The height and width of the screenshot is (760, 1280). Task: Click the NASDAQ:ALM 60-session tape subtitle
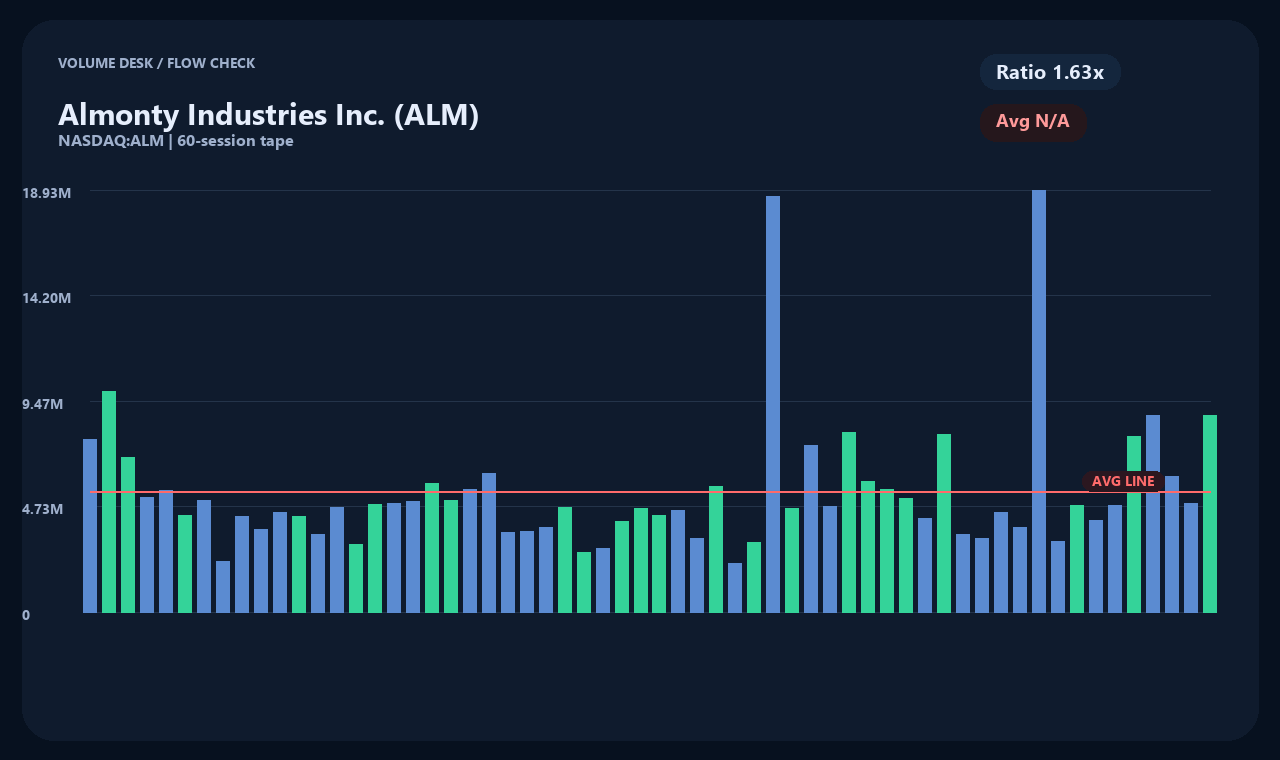[x=176, y=141]
